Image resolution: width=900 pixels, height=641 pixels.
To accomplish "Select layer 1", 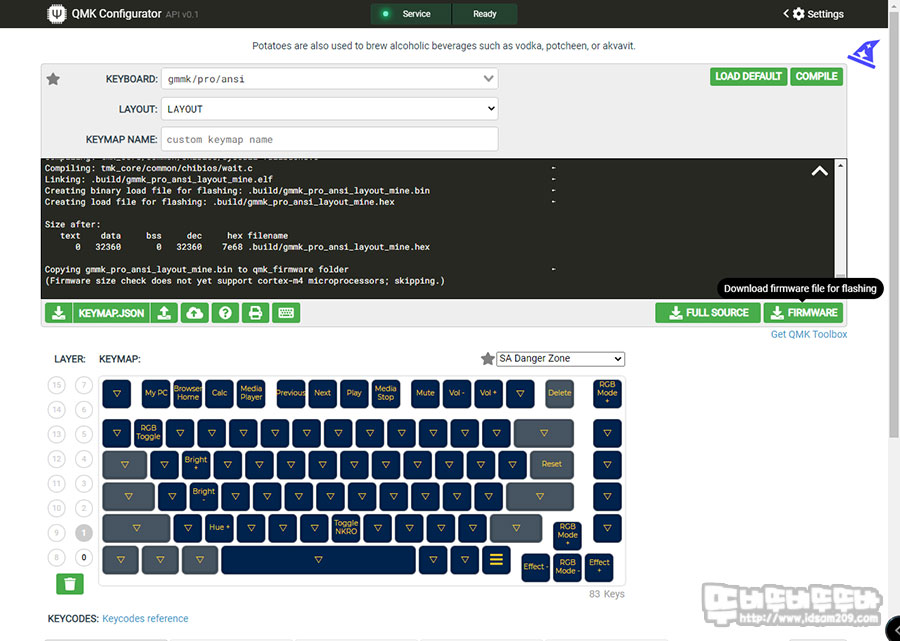I will (84, 533).
